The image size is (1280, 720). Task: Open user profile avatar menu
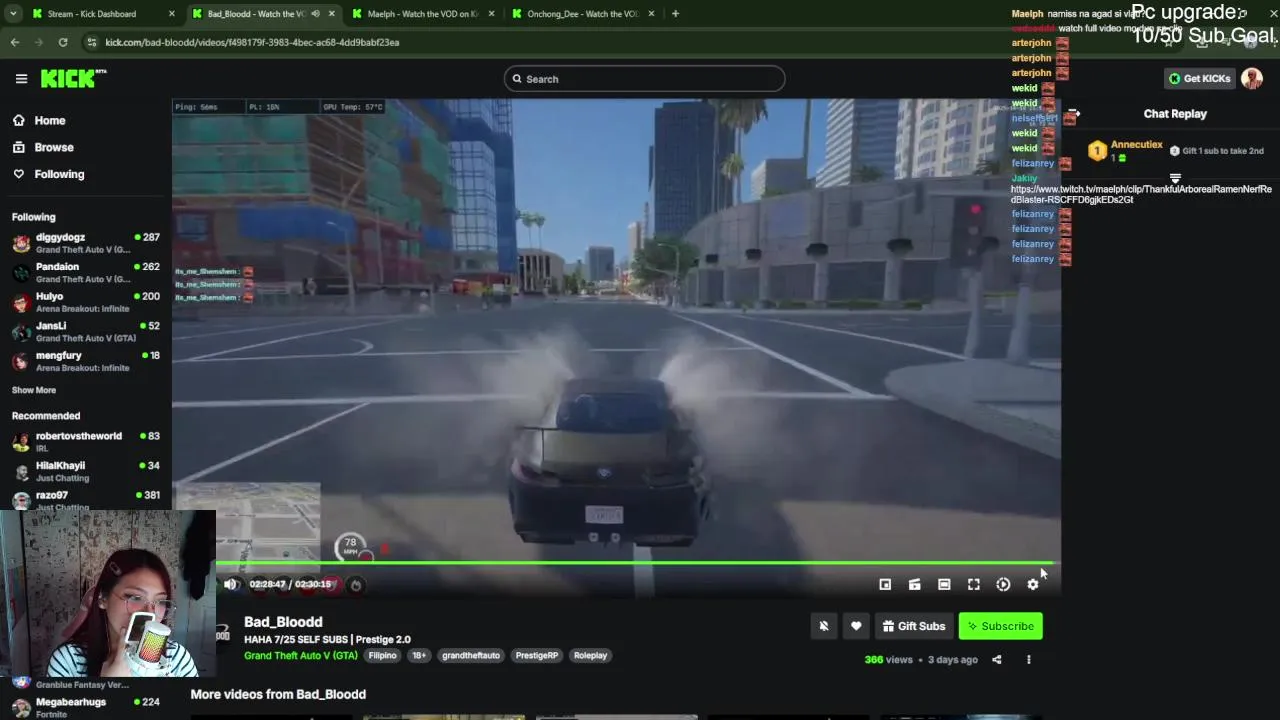click(x=1252, y=78)
